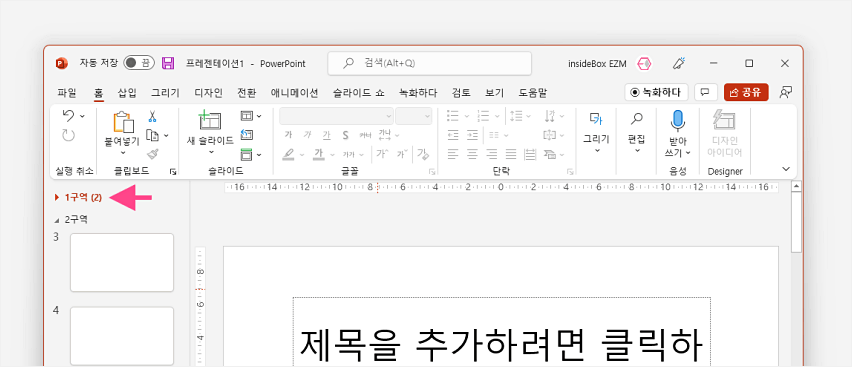Click the 편집 magnifier icon
The width and height of the screenshot is (852, 367).
pyautogui.click(x=636, y=119)
